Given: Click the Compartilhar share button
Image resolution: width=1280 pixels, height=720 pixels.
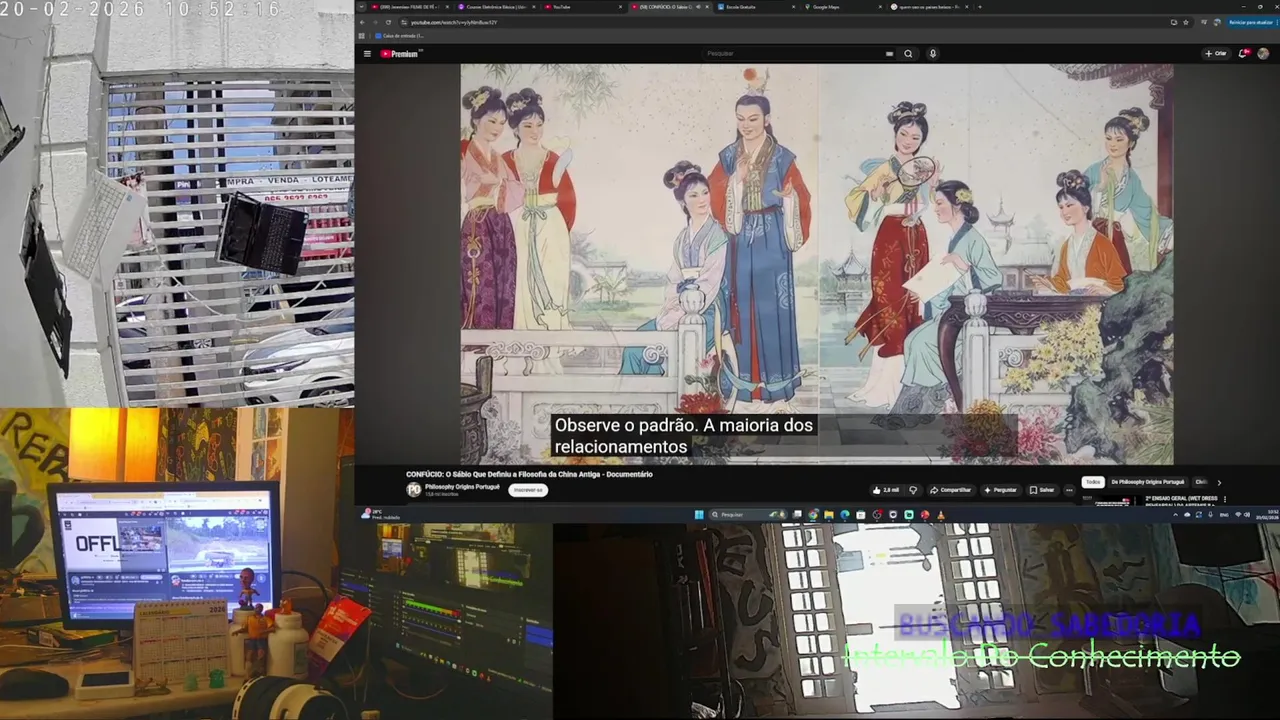Looking at the screenshot, I should tap(951, 490).
